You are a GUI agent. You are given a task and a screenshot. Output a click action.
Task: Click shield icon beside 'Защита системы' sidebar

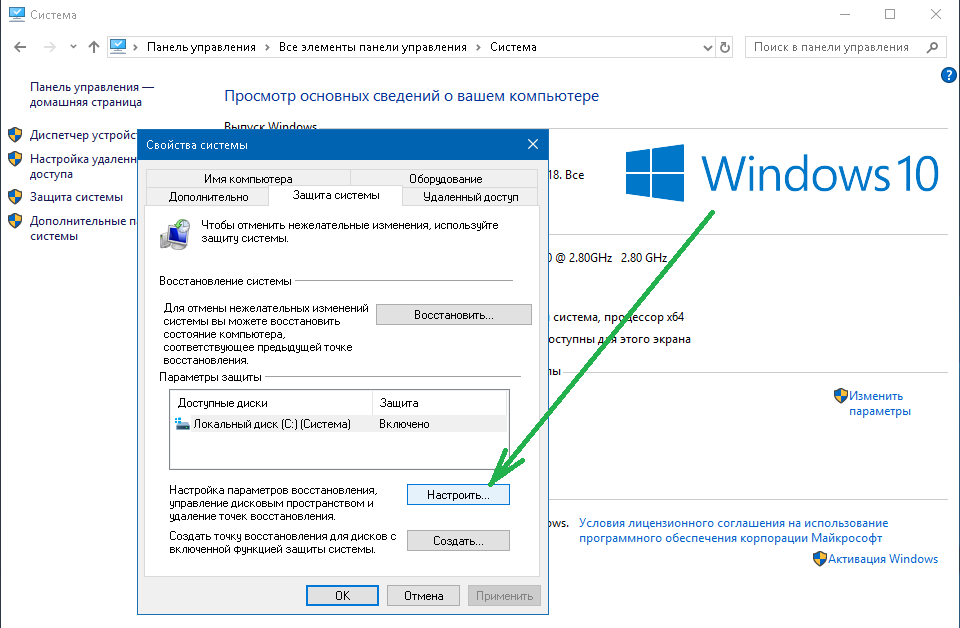15,197
